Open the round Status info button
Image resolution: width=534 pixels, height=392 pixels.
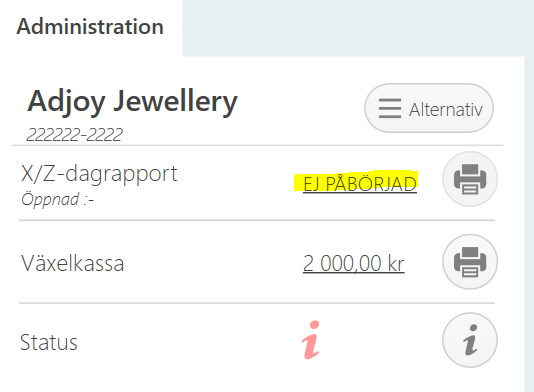pyautogui.click(x=470, y=340)
